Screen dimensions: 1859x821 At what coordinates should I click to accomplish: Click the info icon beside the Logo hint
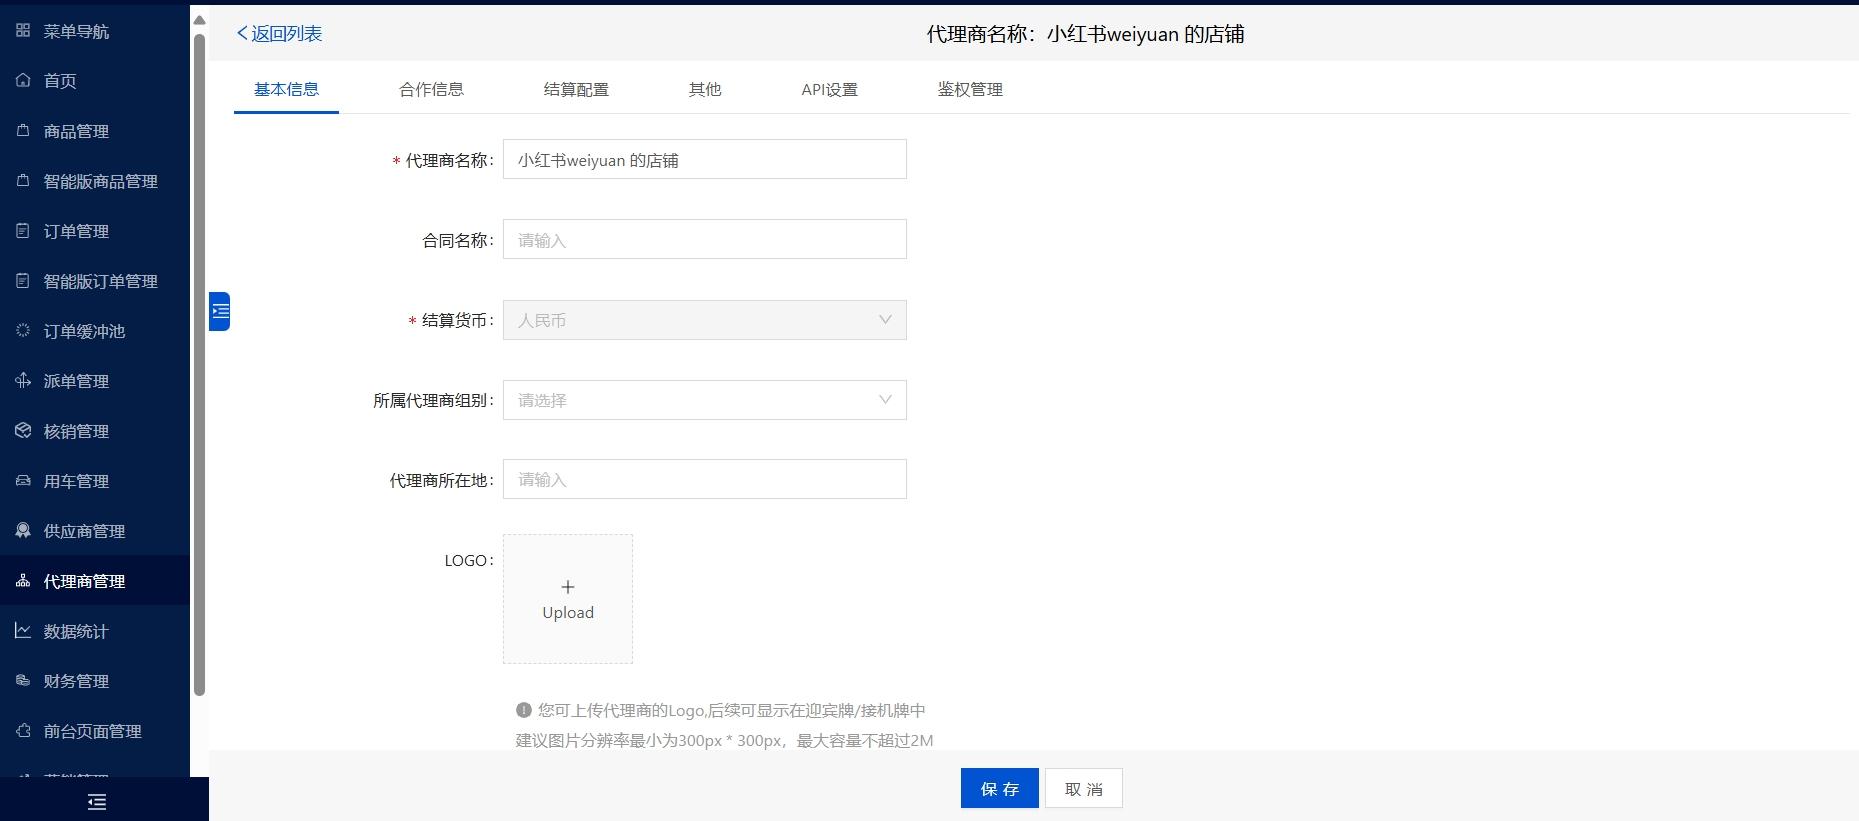(x=523, y=710)
